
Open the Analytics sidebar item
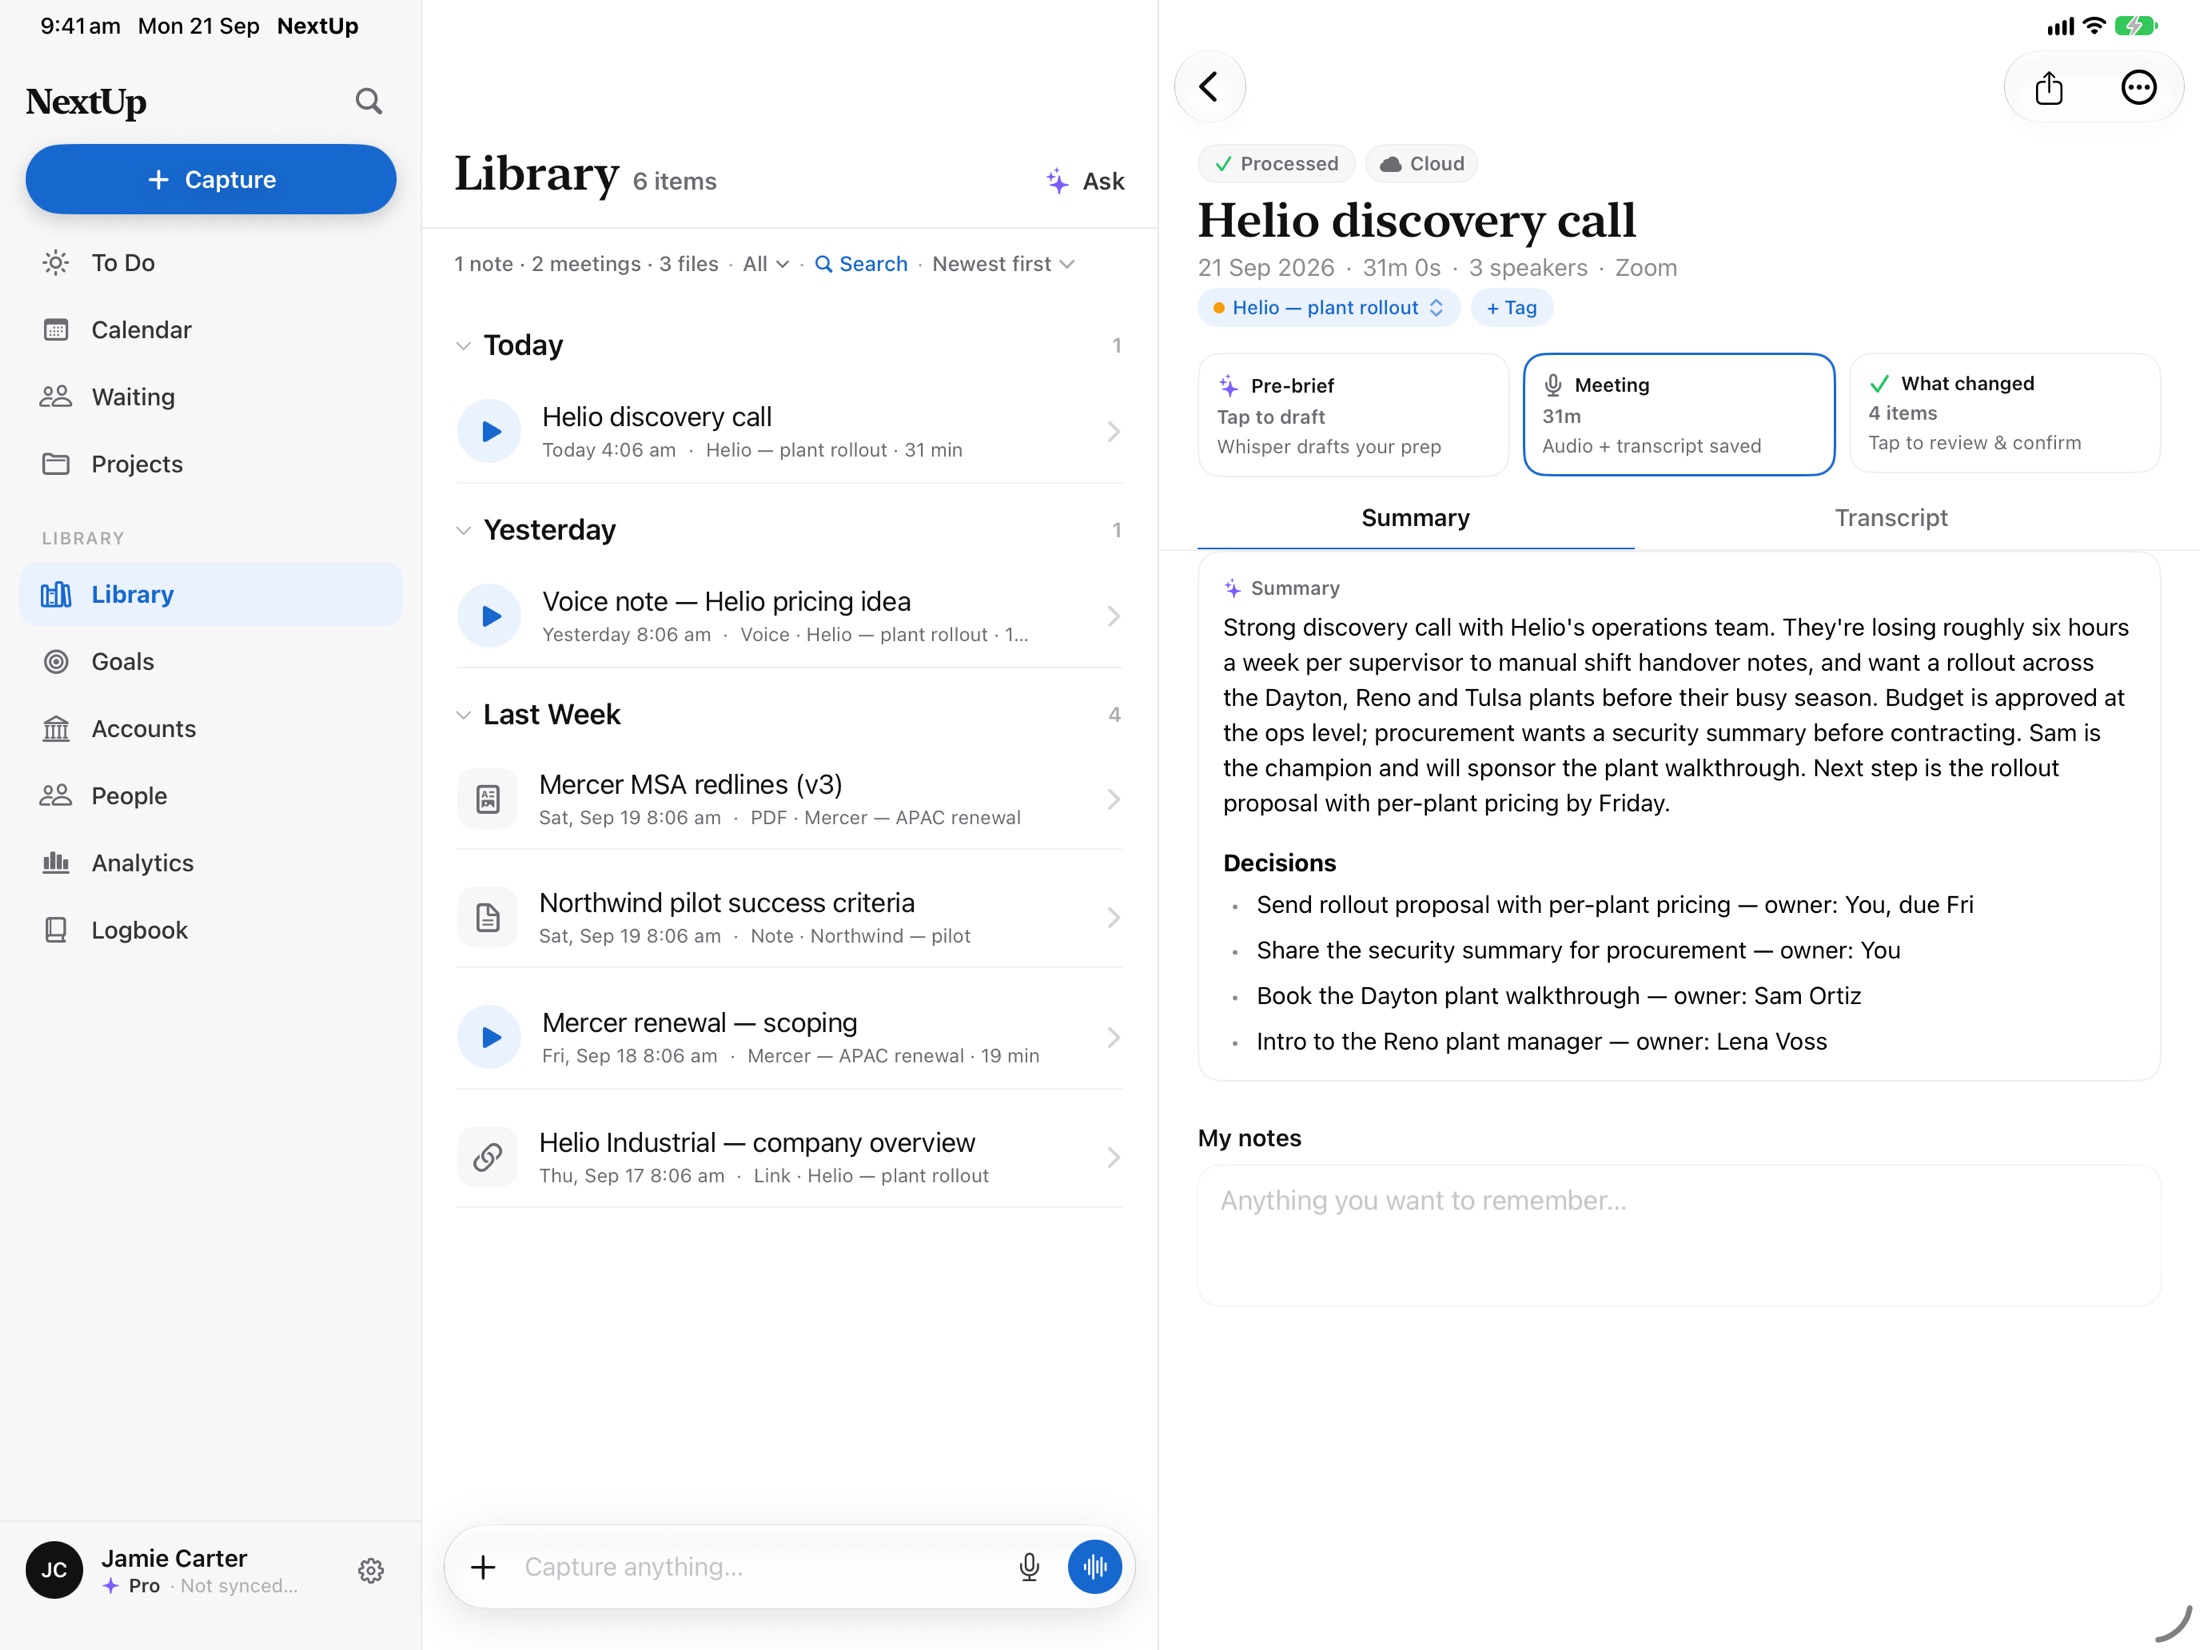click(211, 862)
